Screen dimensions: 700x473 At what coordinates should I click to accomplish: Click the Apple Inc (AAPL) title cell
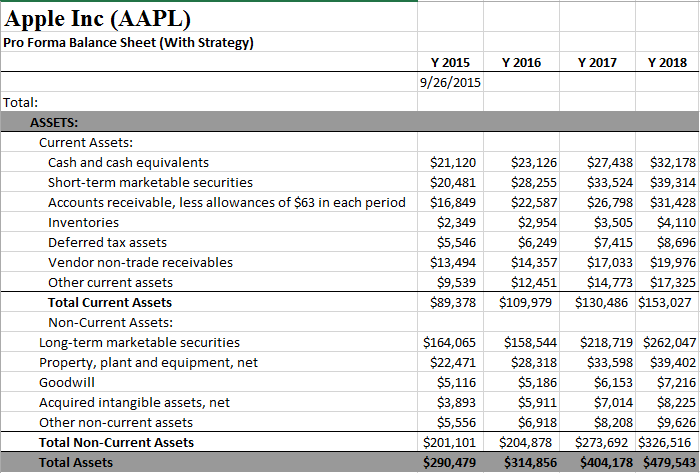97,18
